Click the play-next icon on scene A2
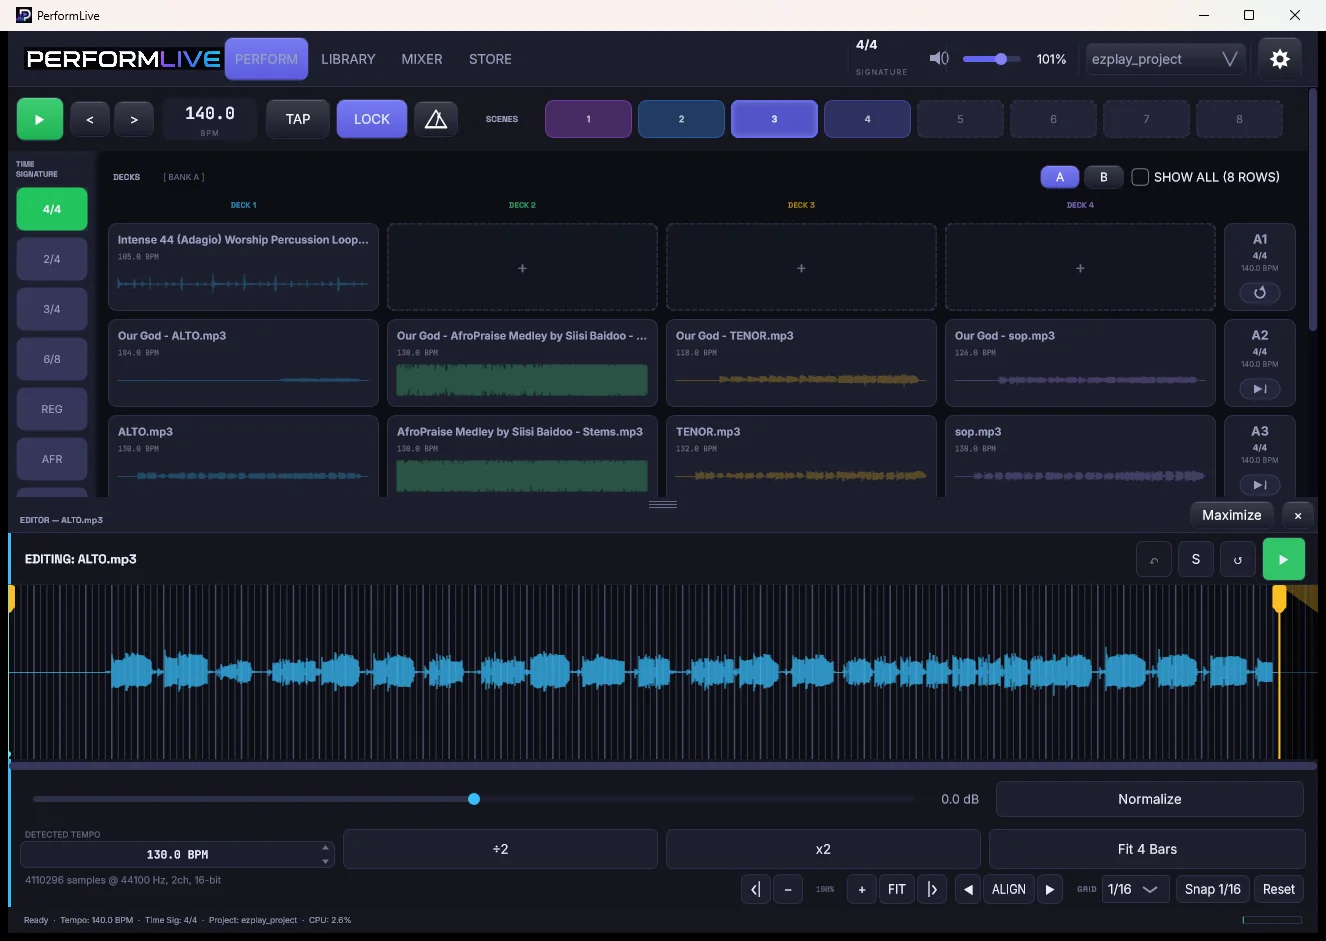Screen dimensions: 1326x941 [x=1260, y=389]
